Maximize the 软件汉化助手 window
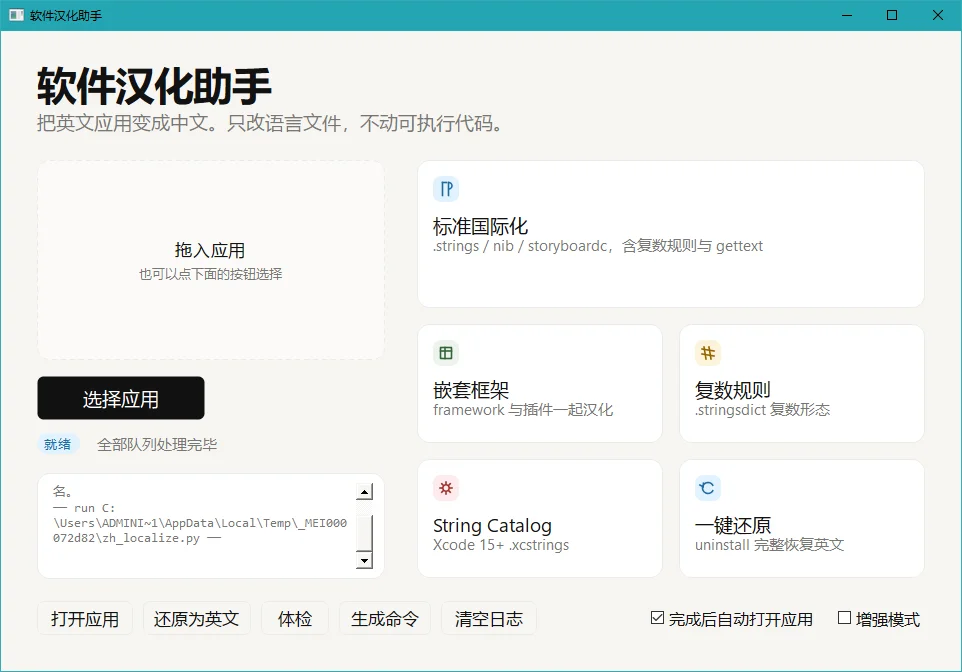The width and height of the screenshot is (962, 672). click(892, 15)
